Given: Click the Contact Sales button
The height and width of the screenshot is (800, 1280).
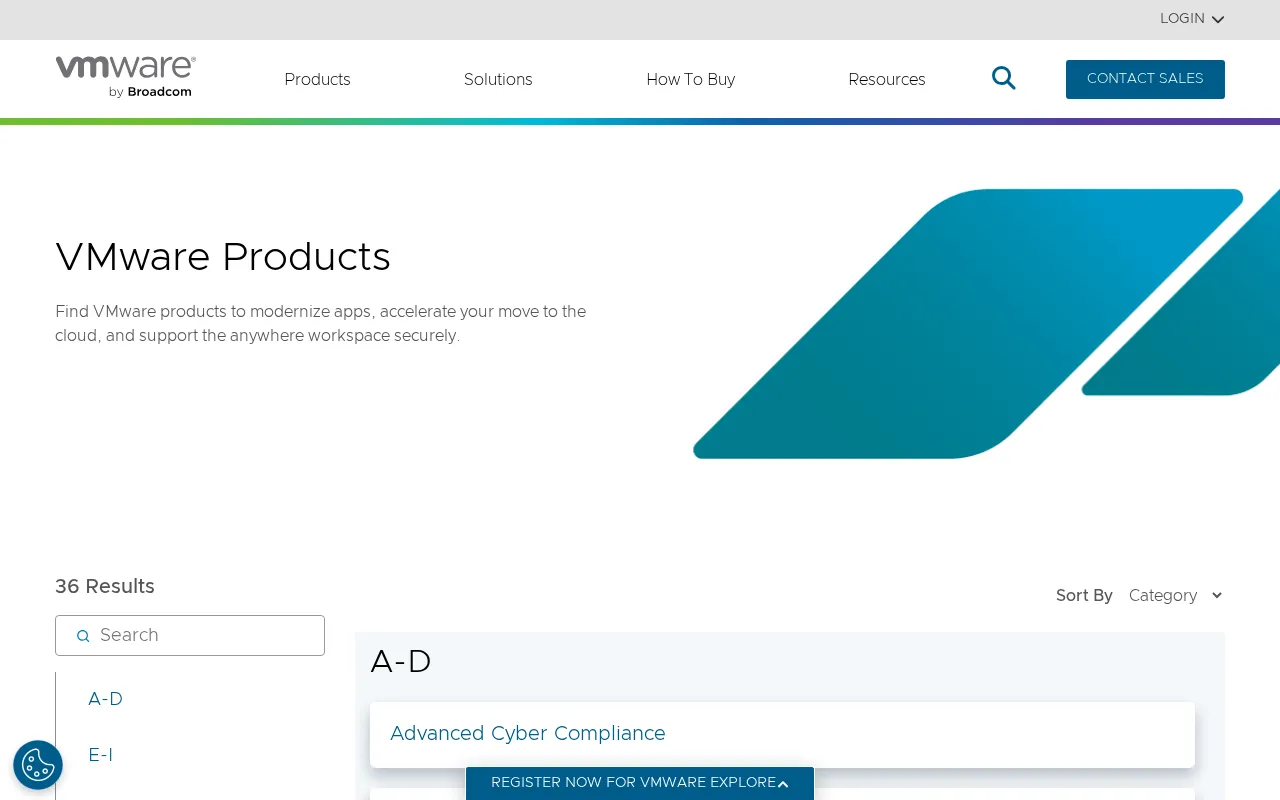Looking at the screenshot, I should tap(1145, 79).
